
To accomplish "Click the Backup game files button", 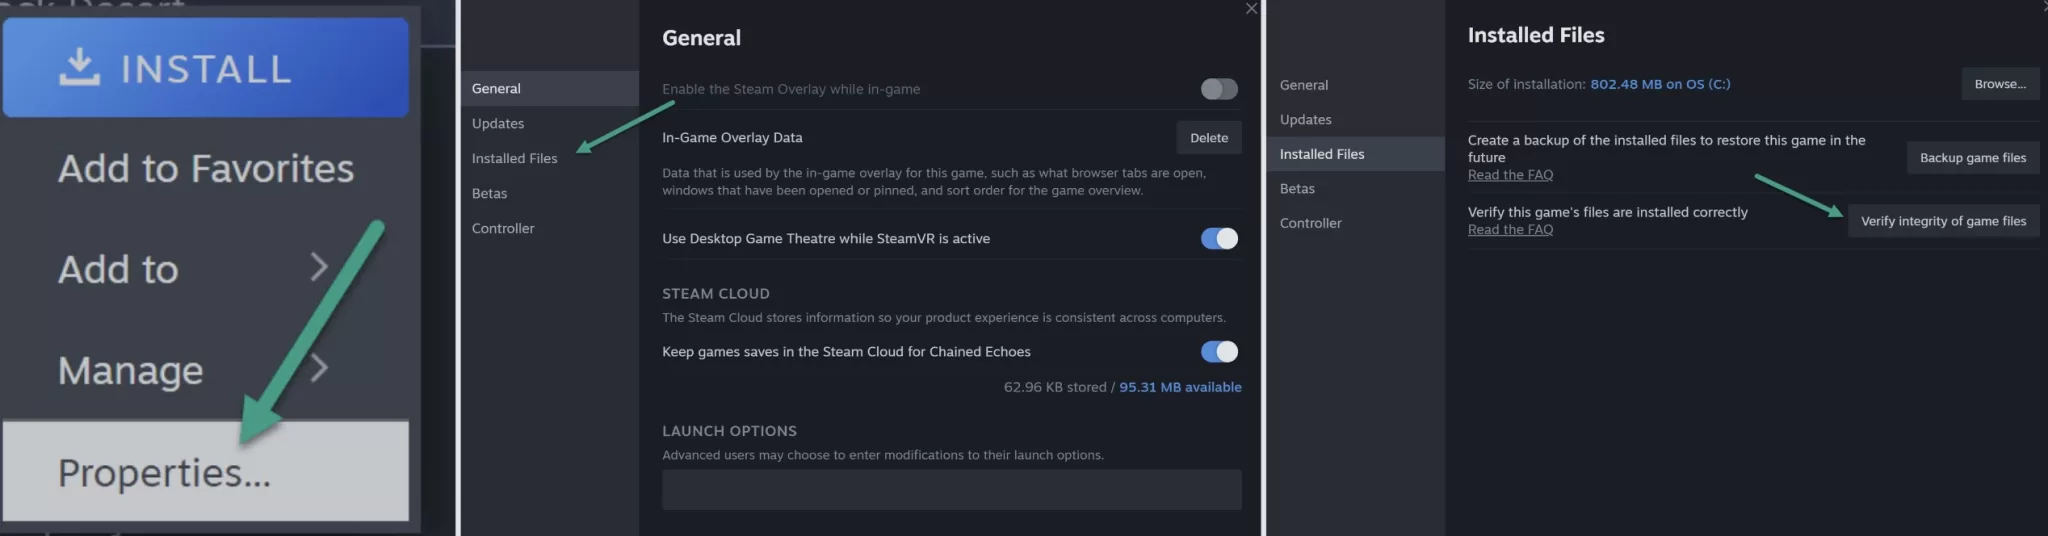I will point(1972,157).
